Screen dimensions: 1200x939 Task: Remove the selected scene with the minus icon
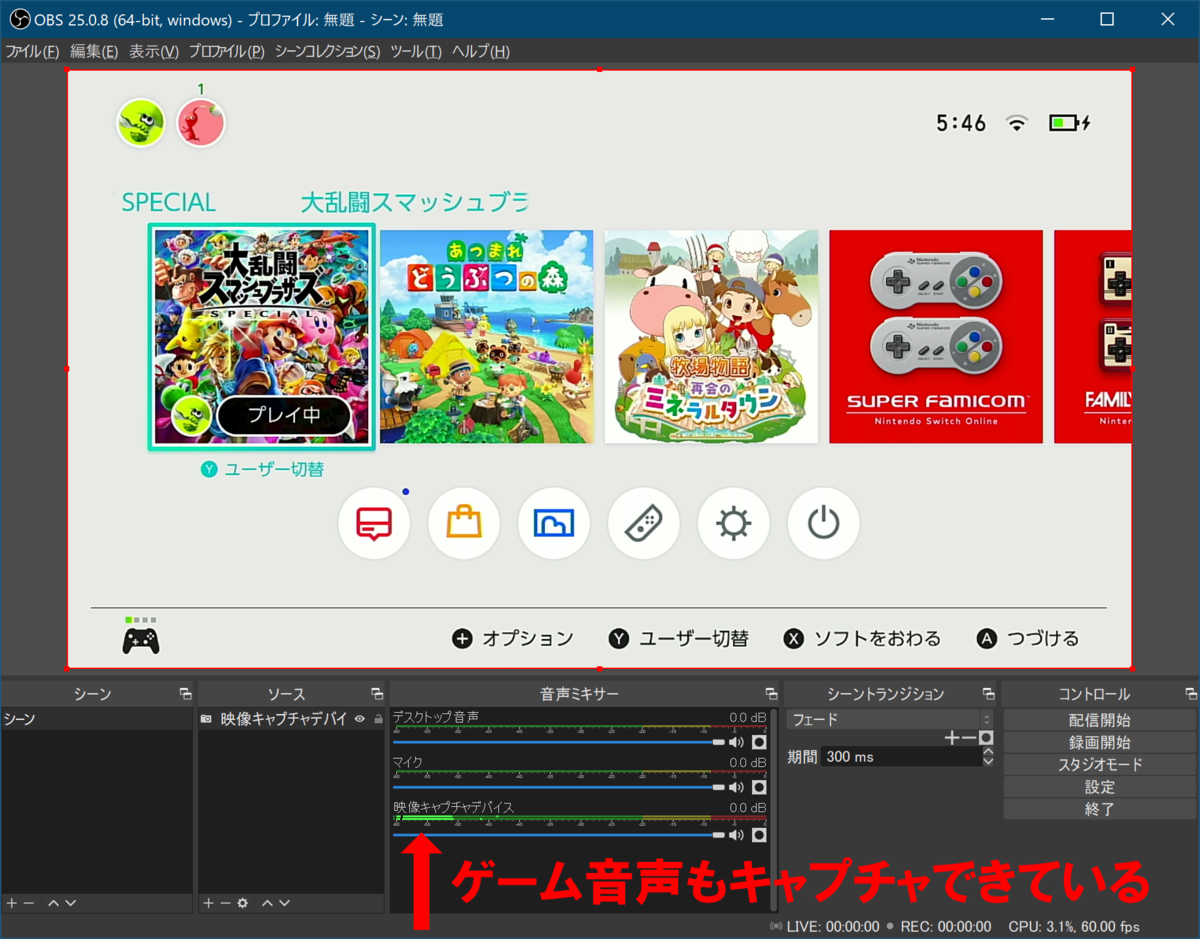[28, 903]
